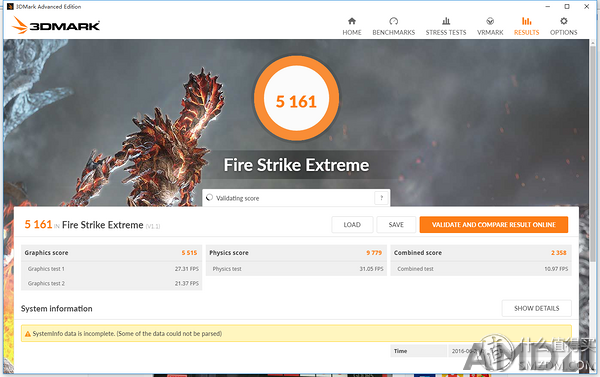Image resolution: width=600 pixels, height=377 pixels.
Task: Select the Combined test row
Action: 481,269
